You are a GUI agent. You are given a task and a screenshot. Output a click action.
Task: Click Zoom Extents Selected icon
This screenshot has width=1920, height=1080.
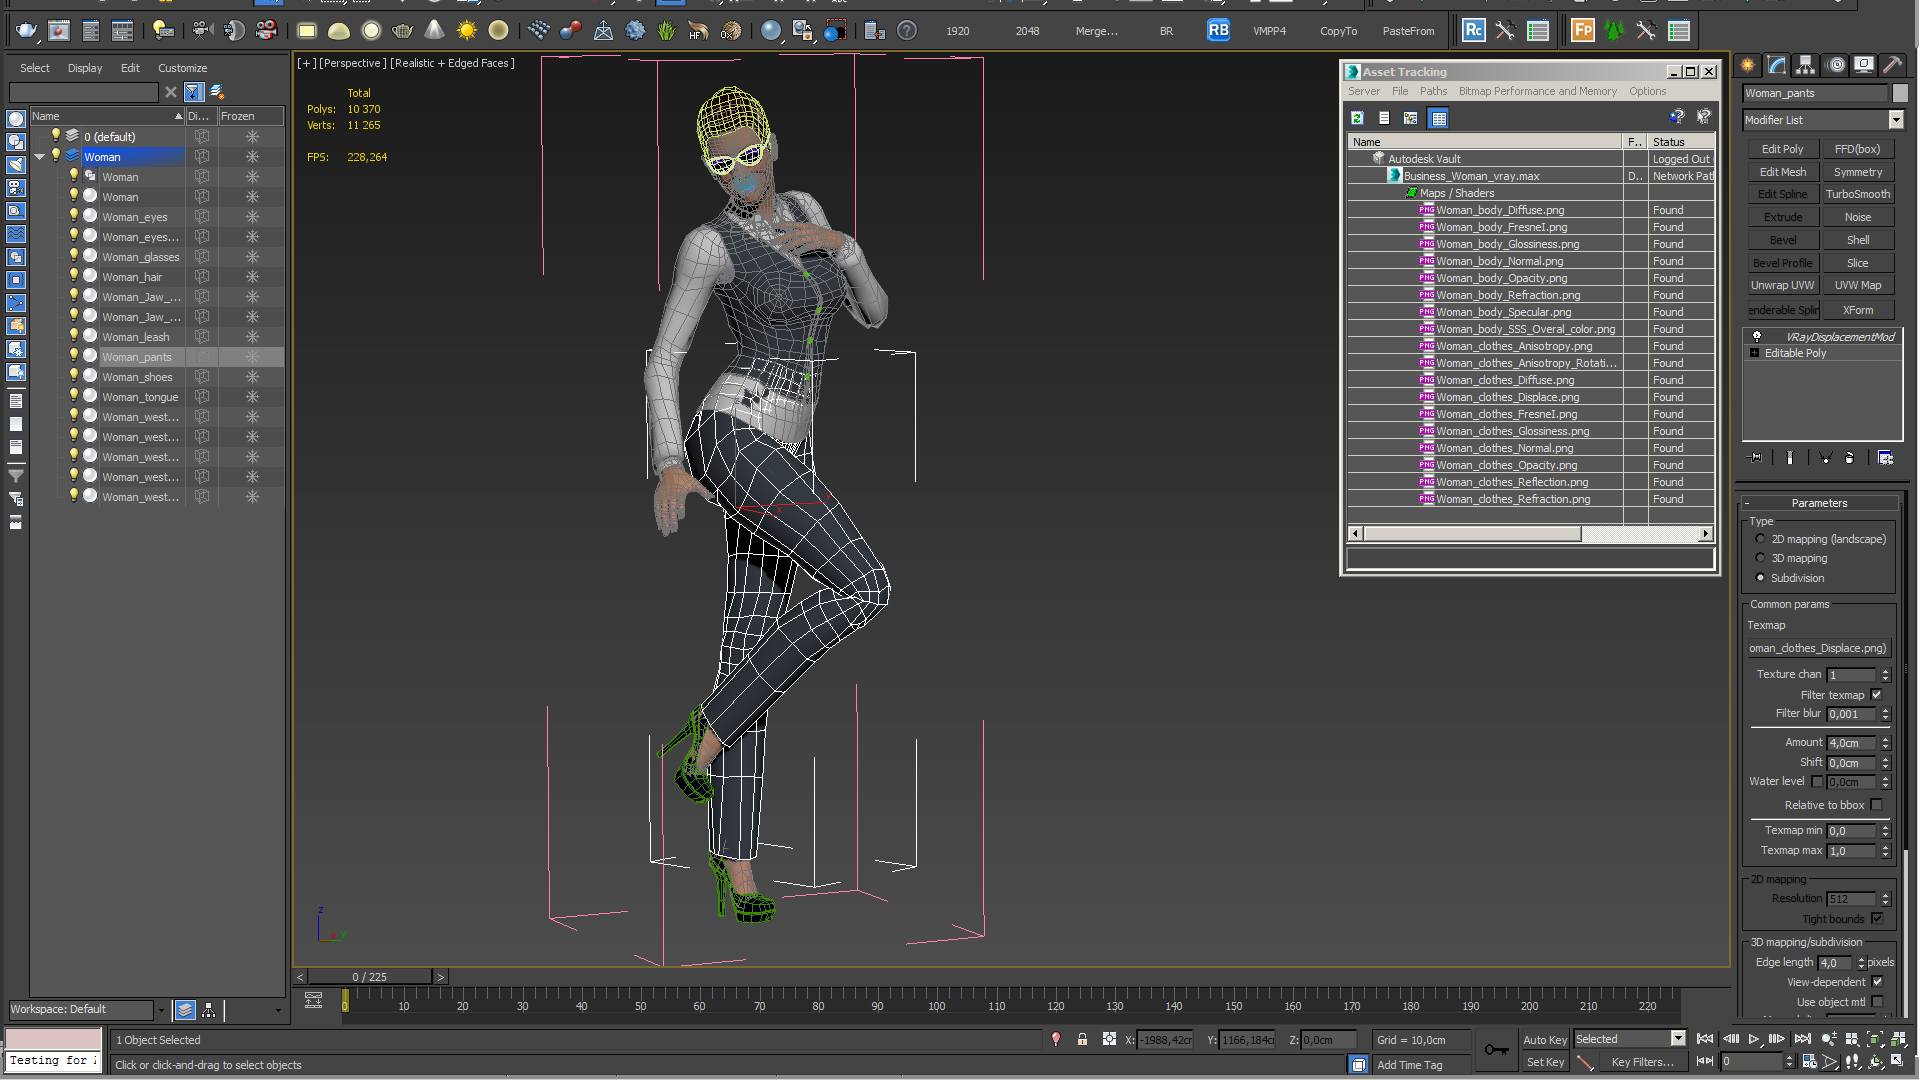[1875, 1040]
